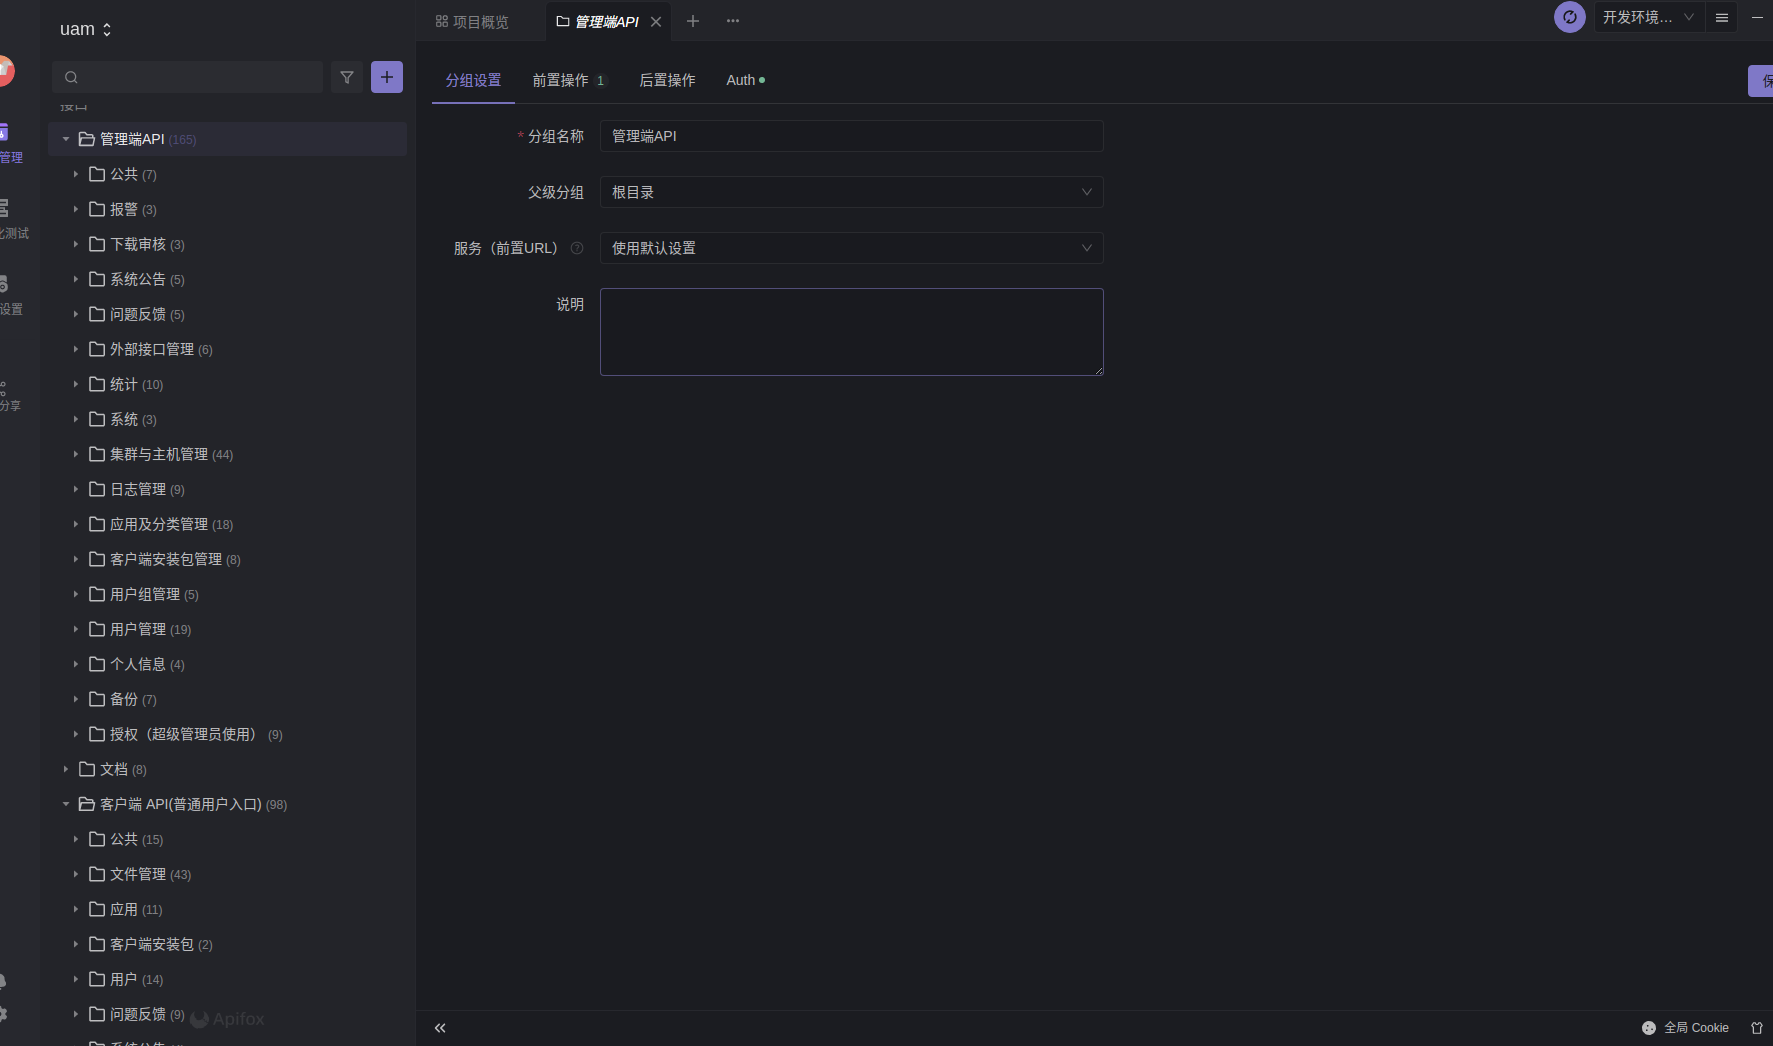Click the purple plus add button
The width and height of the screenshot is (1773, 1046).
click(387, 77)
